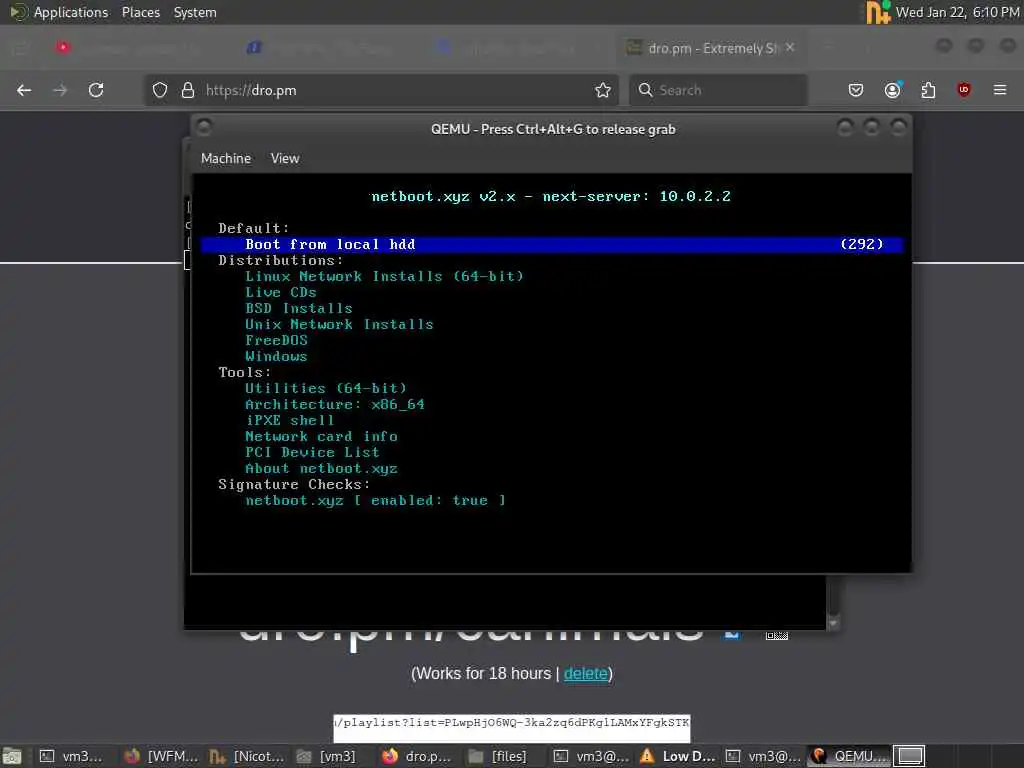Click the search magnifier icon
This screenshot has width=1024, height=768.
click(x=645, y=90)
